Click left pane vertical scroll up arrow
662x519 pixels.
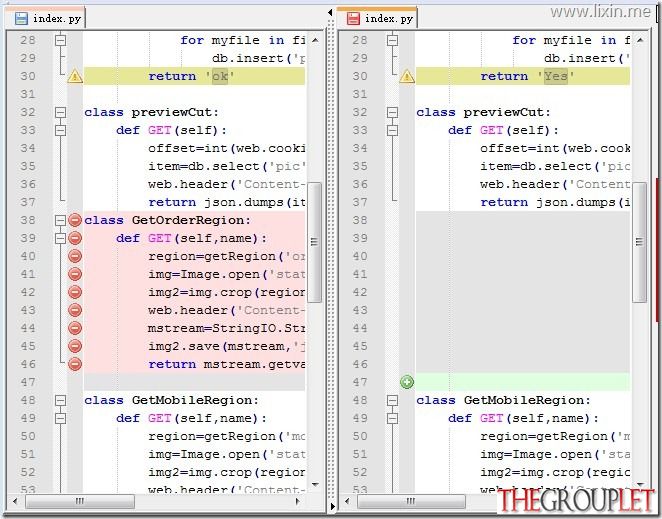click(x=315, y=41)
